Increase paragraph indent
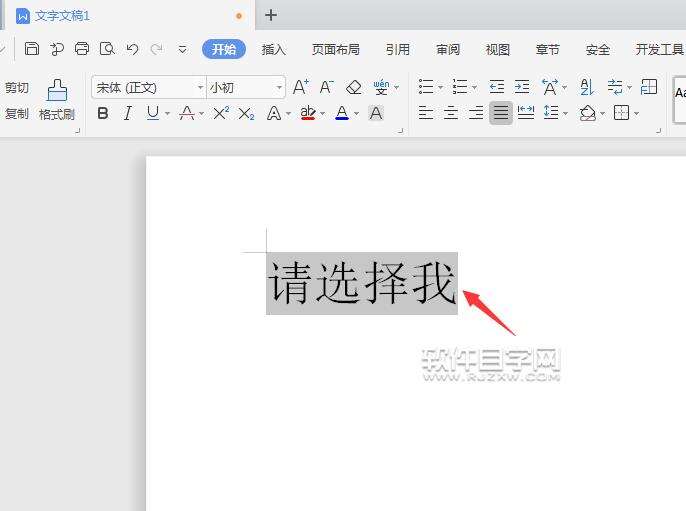The height and width of the screenshot is (511, 686). (x=522, y=87)
